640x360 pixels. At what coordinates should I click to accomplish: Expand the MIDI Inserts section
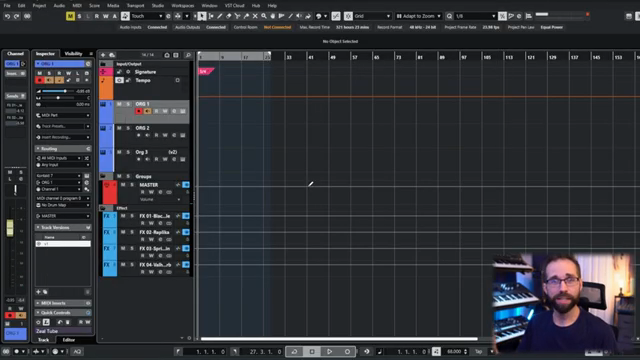(x=62, y=303)
